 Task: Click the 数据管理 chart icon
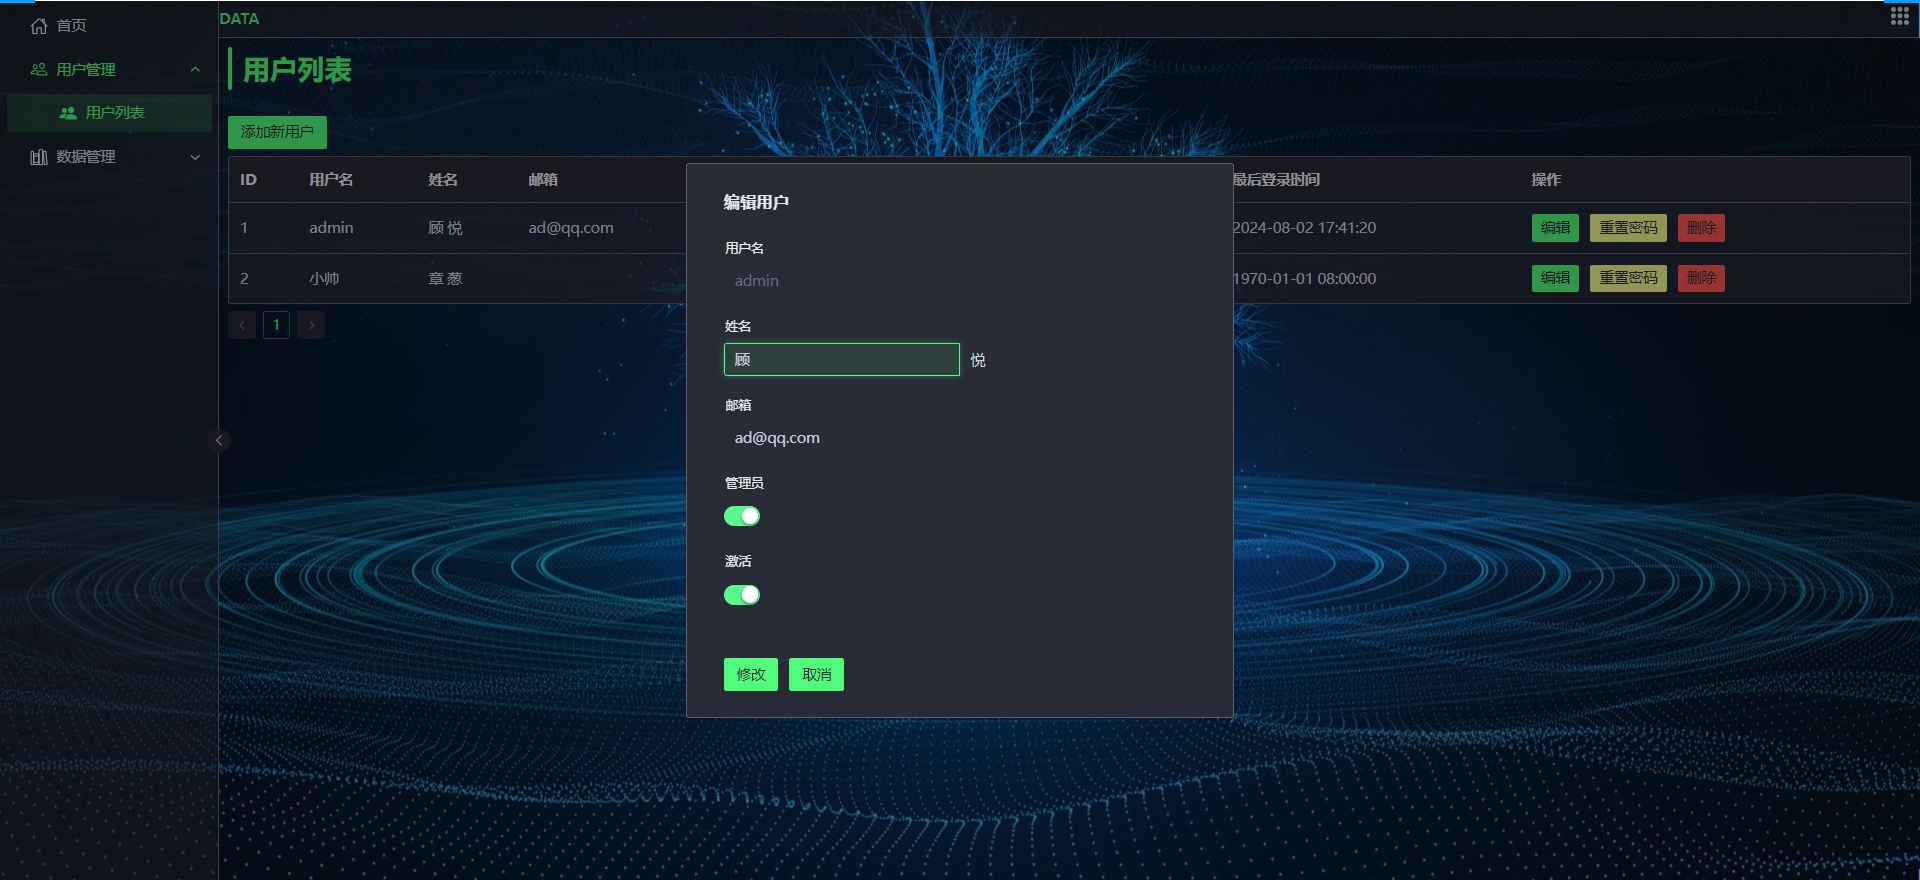[39, 157]
